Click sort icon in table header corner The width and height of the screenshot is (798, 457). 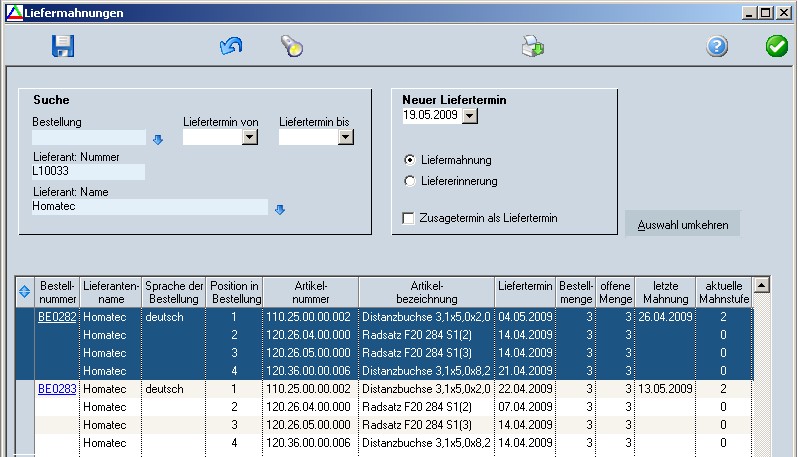25,292
